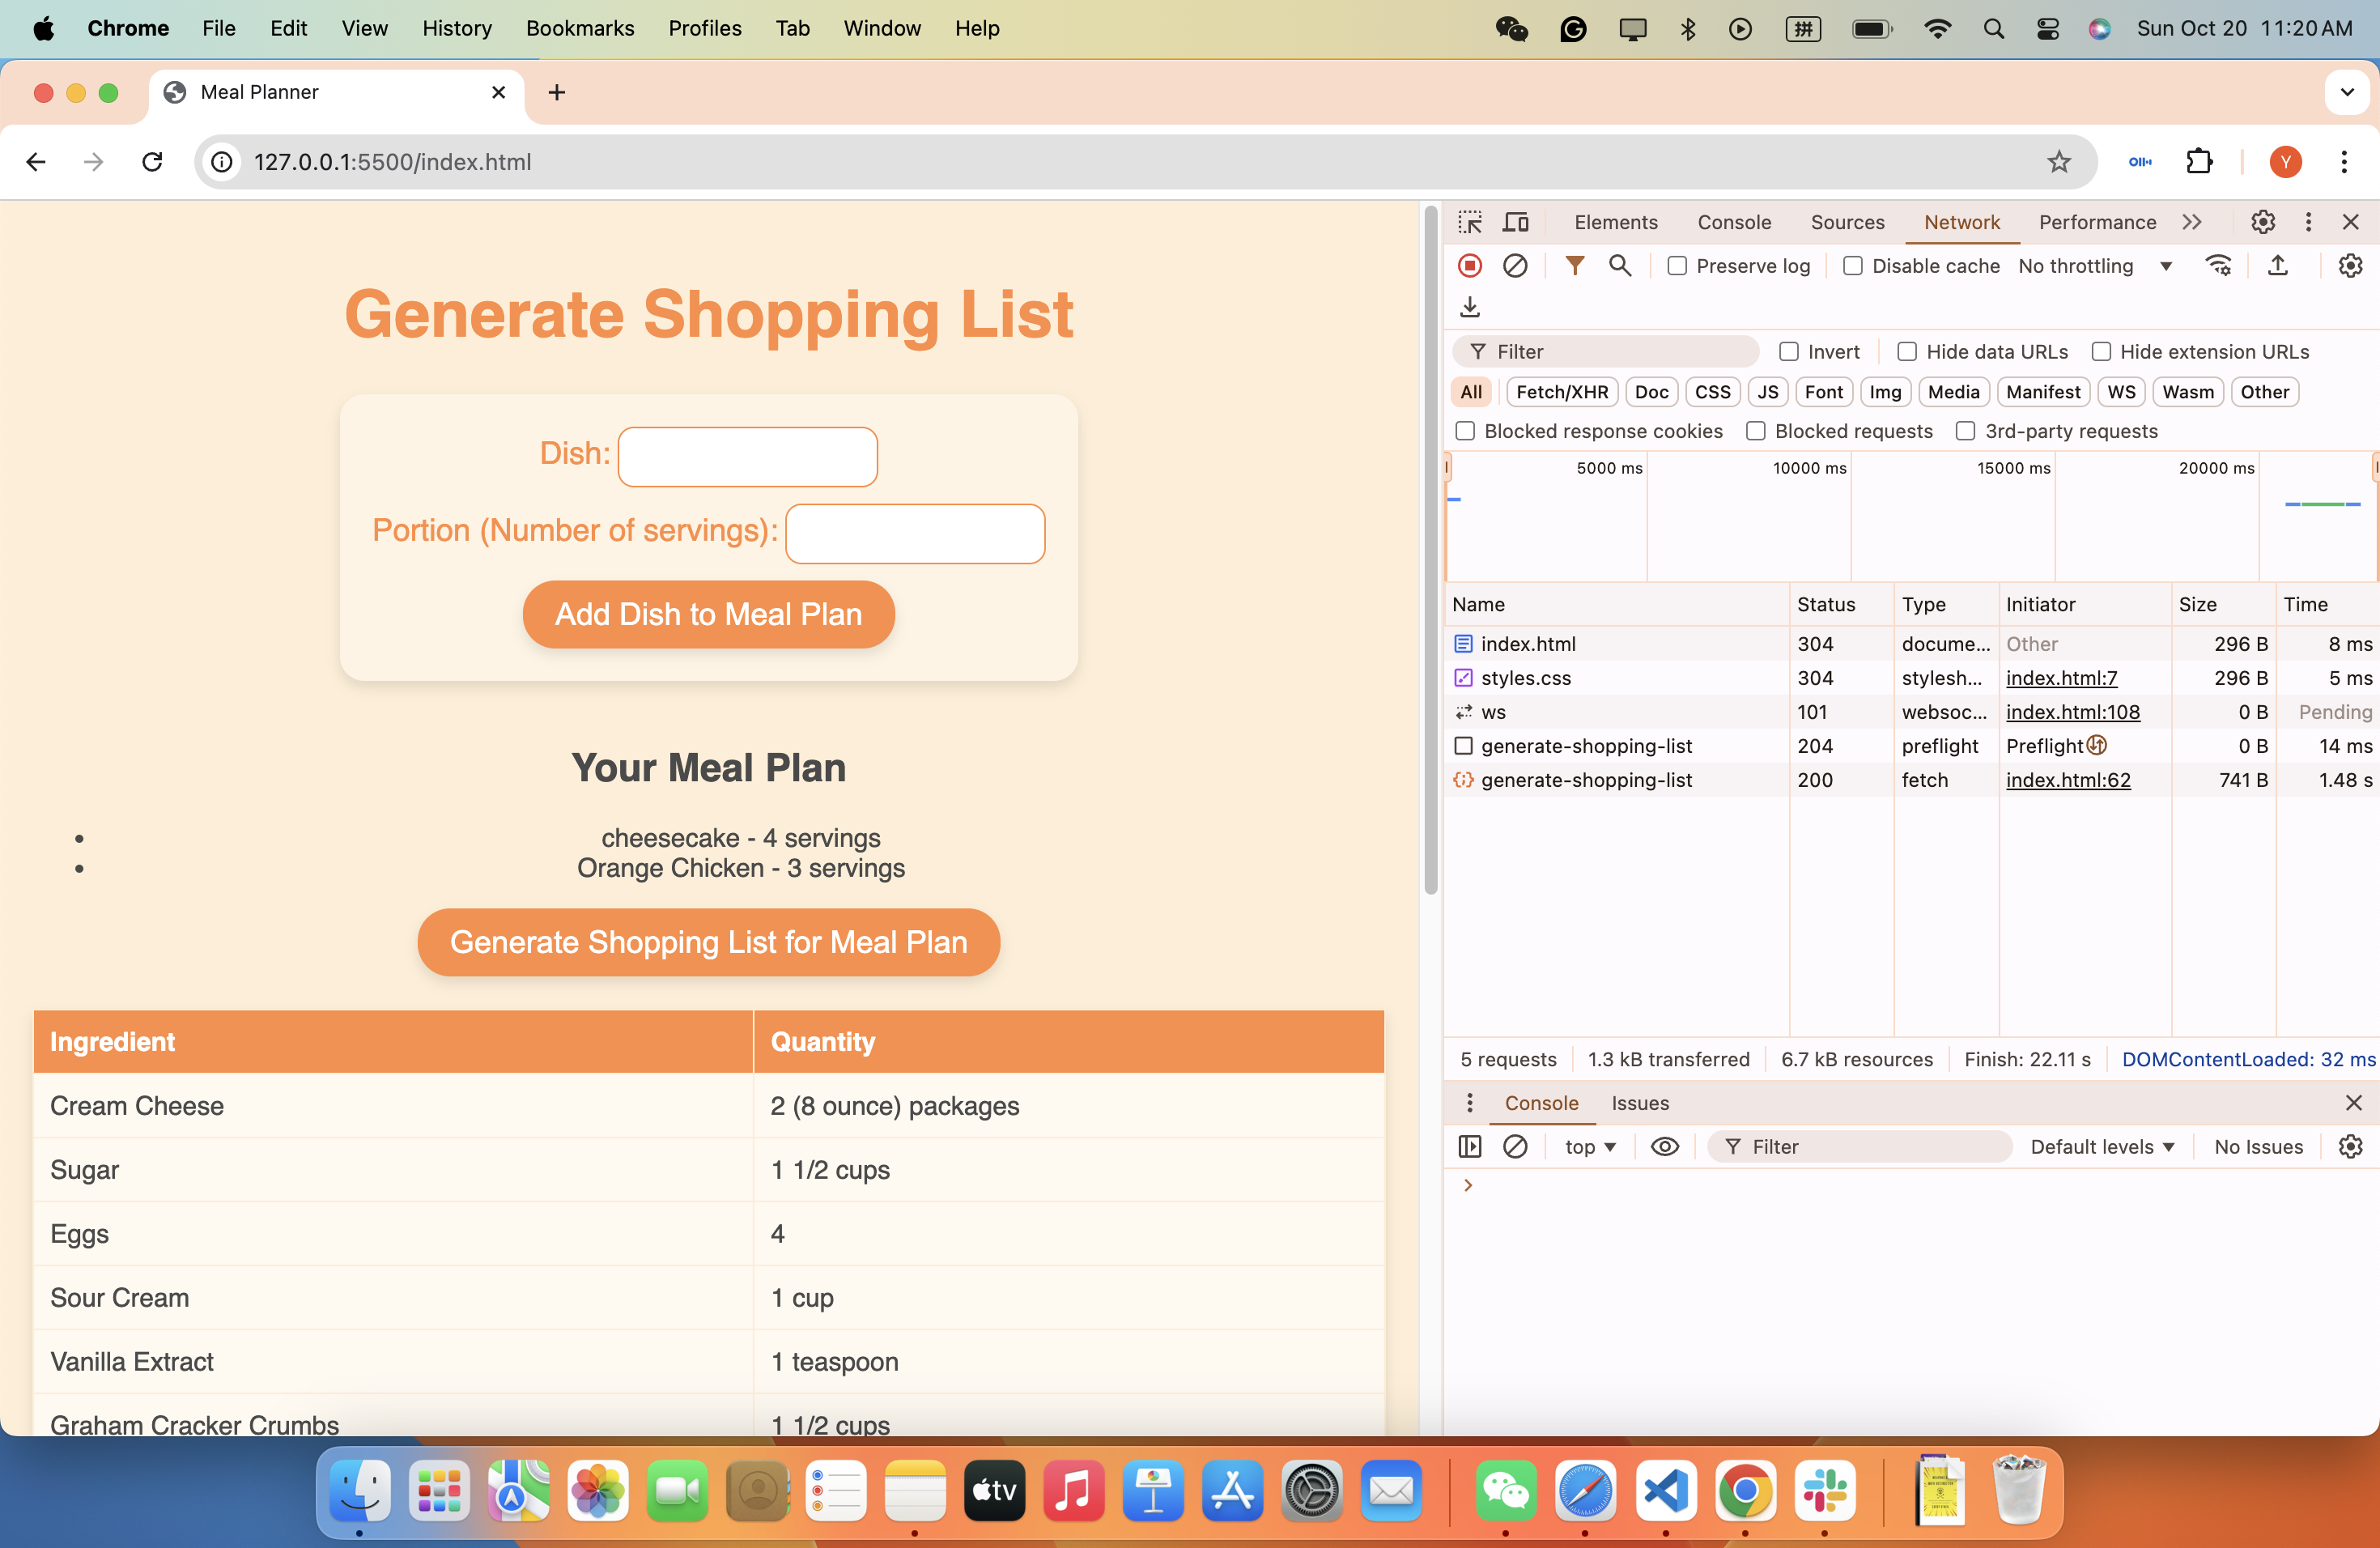Open network search magnifier icon
This screenshot has height=1548, width=2380.
pos(1619,266)
